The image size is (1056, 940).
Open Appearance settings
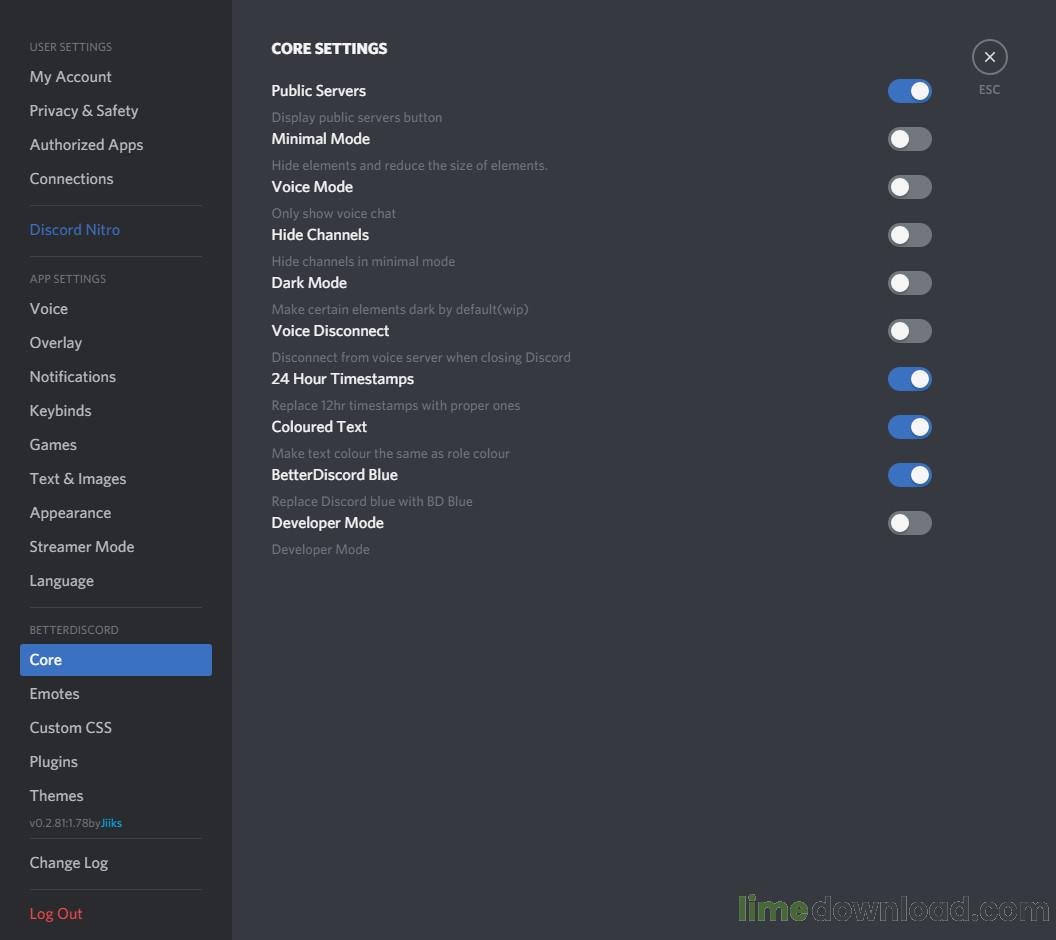point(116,512)
